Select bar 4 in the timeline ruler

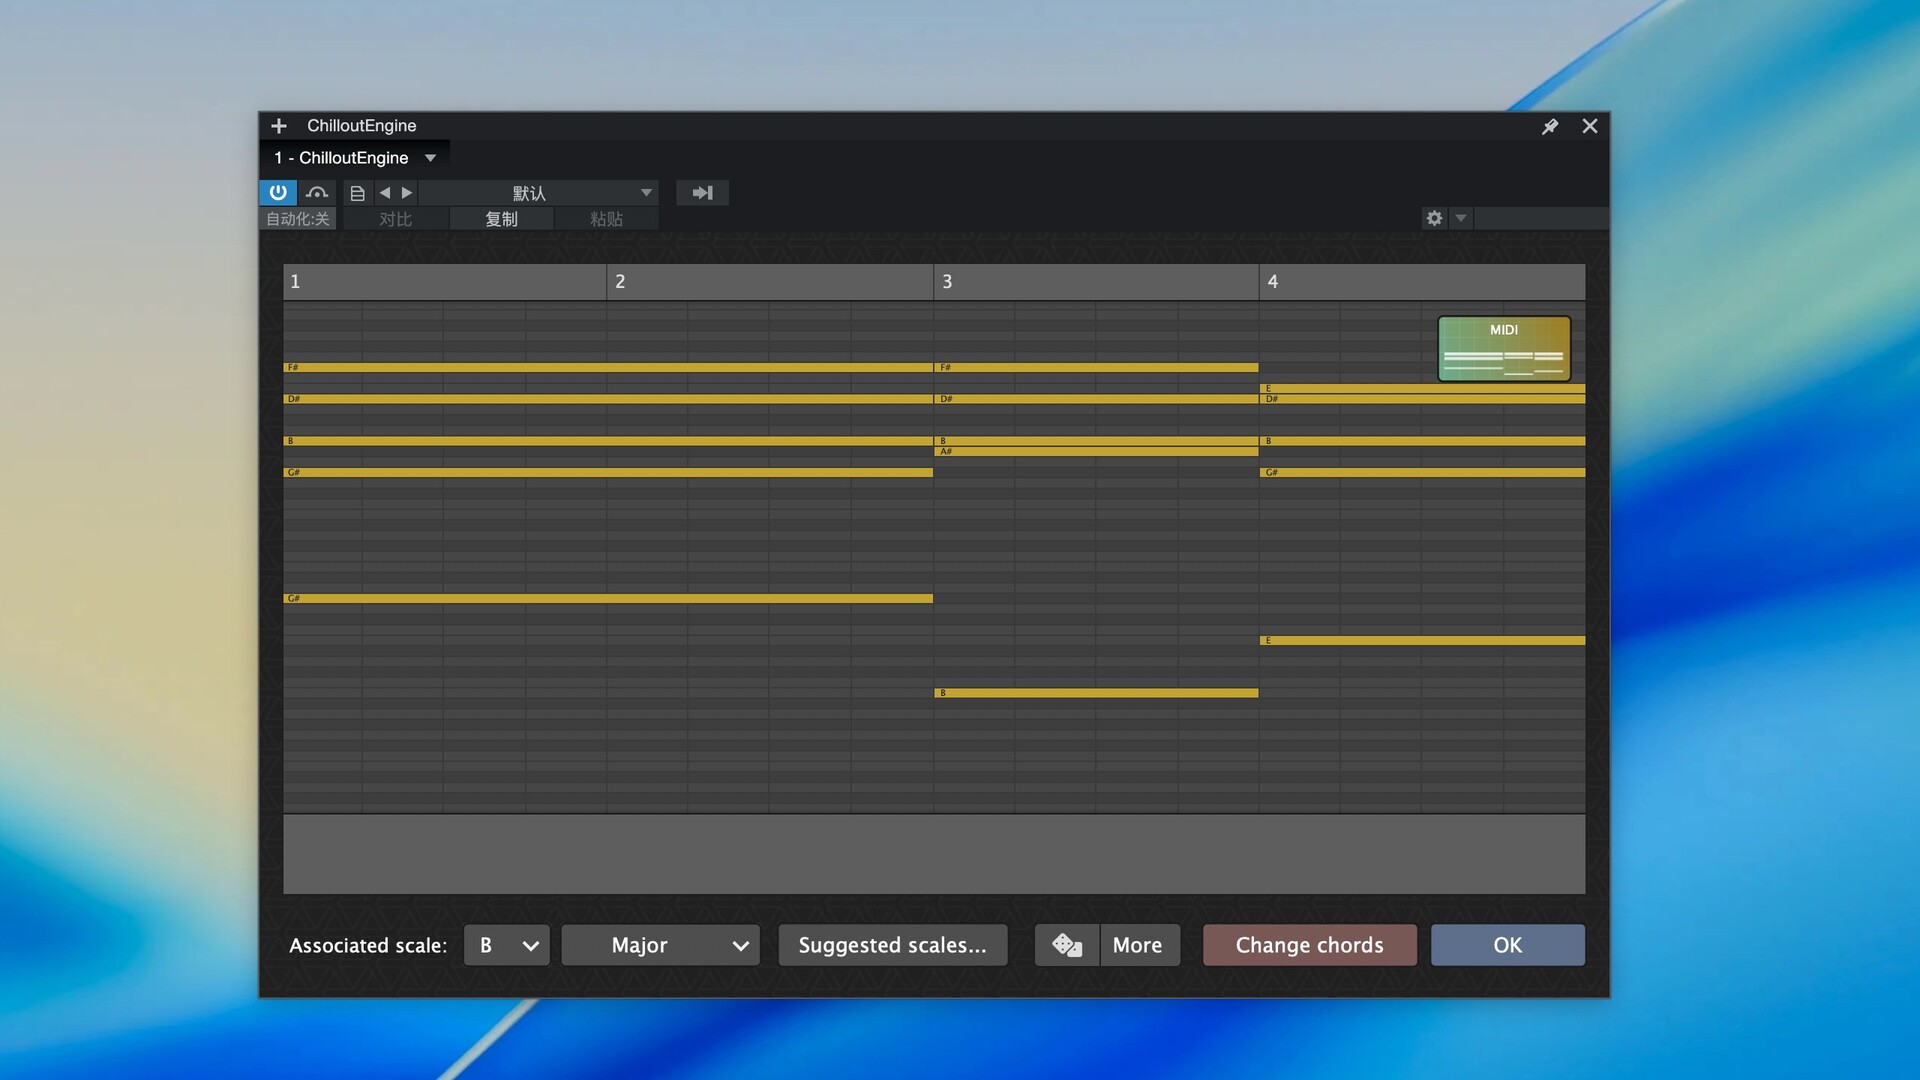(x=1422, y=282)
